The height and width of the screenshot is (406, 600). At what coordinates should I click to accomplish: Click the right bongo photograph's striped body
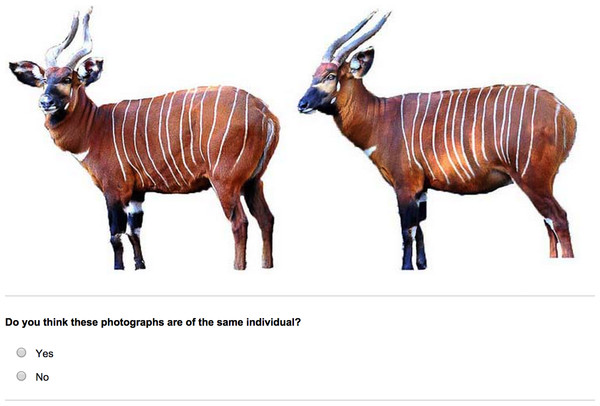tap(471, 138)
